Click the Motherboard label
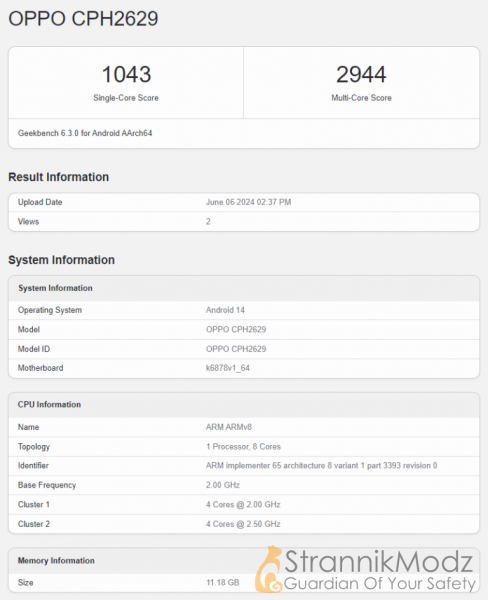The height and width of the screenshot is (600, 488). click(41, 368)
